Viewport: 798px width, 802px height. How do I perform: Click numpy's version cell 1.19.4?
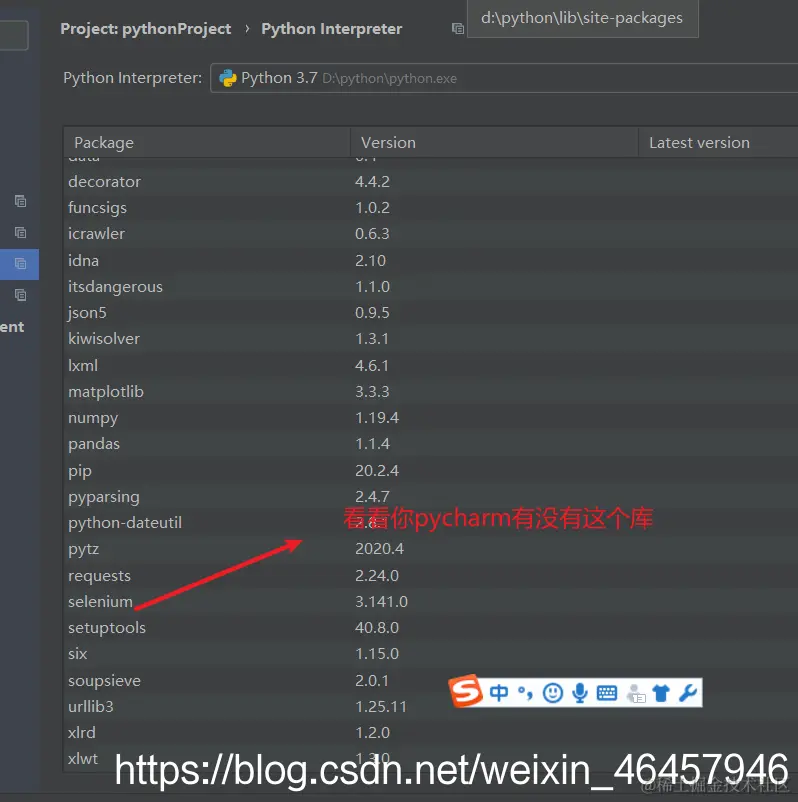[x=377, y=417]
